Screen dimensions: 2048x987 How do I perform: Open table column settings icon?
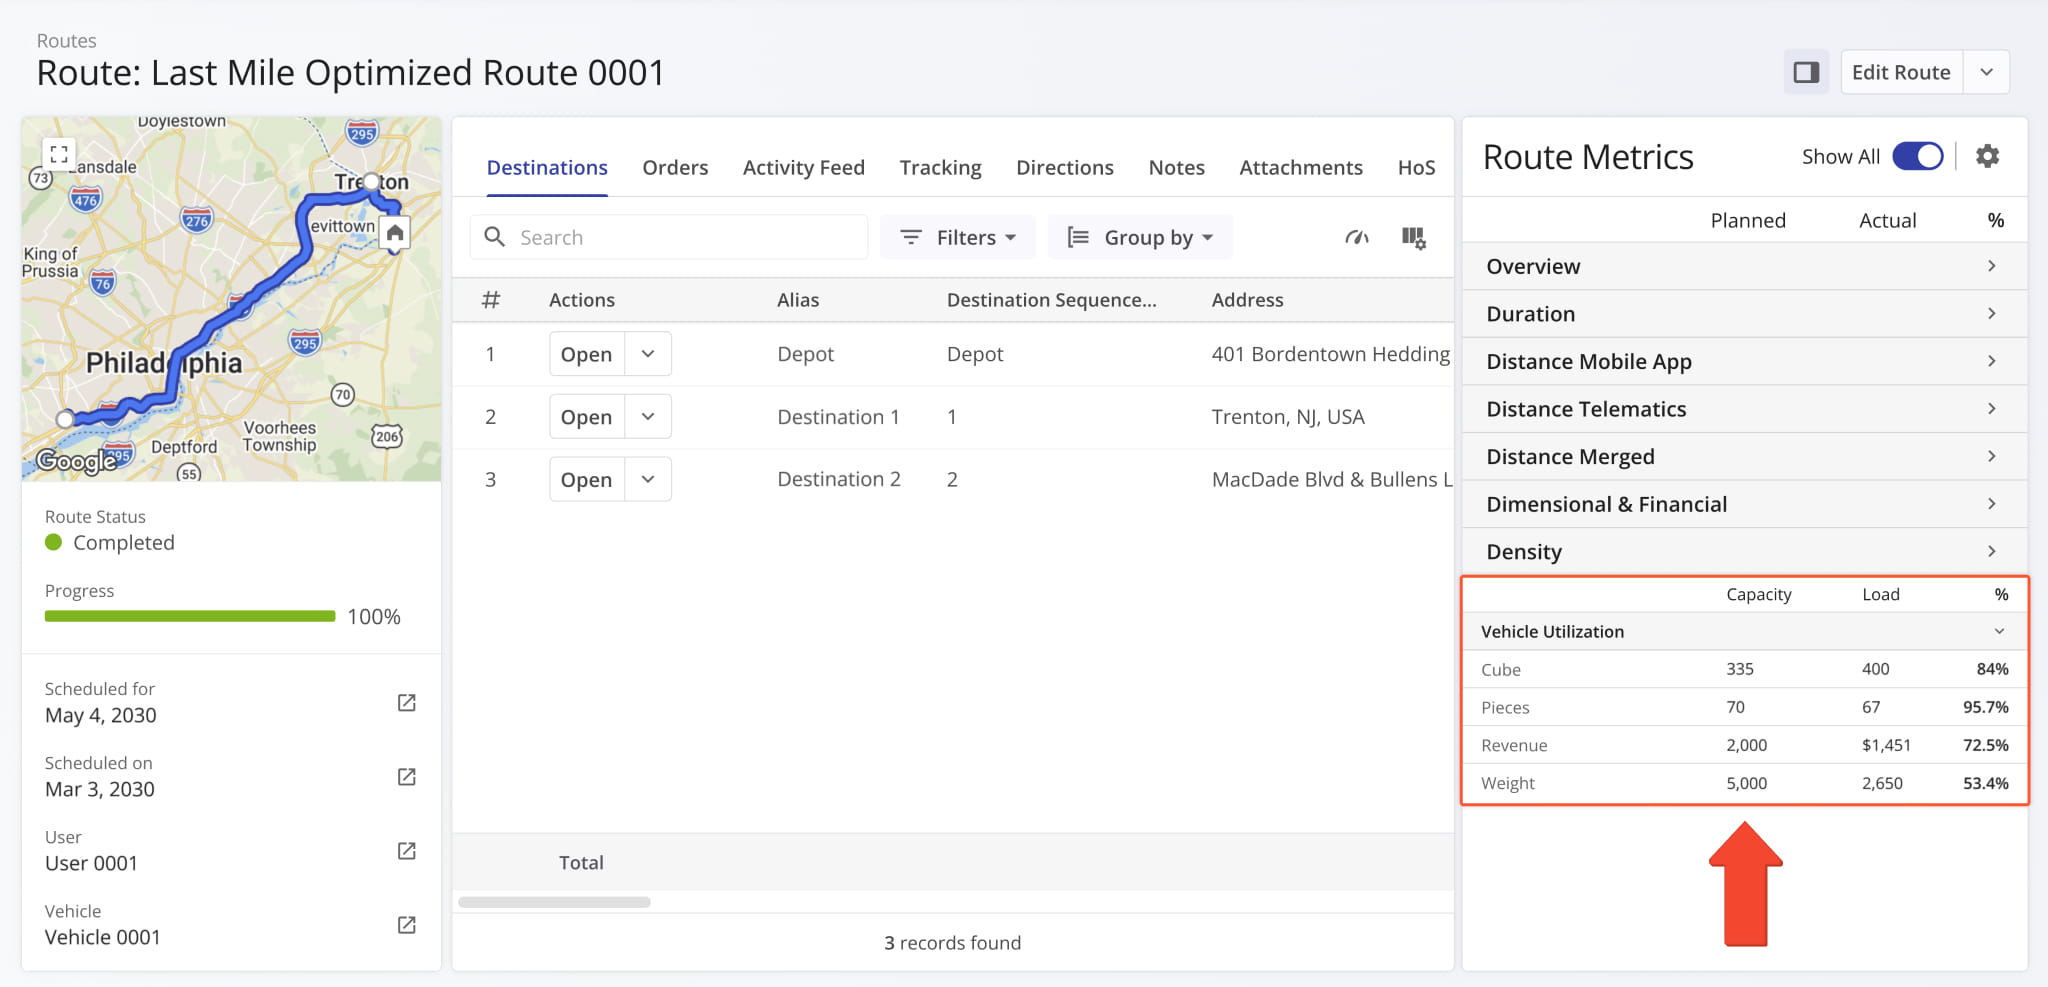point(1413,237)
